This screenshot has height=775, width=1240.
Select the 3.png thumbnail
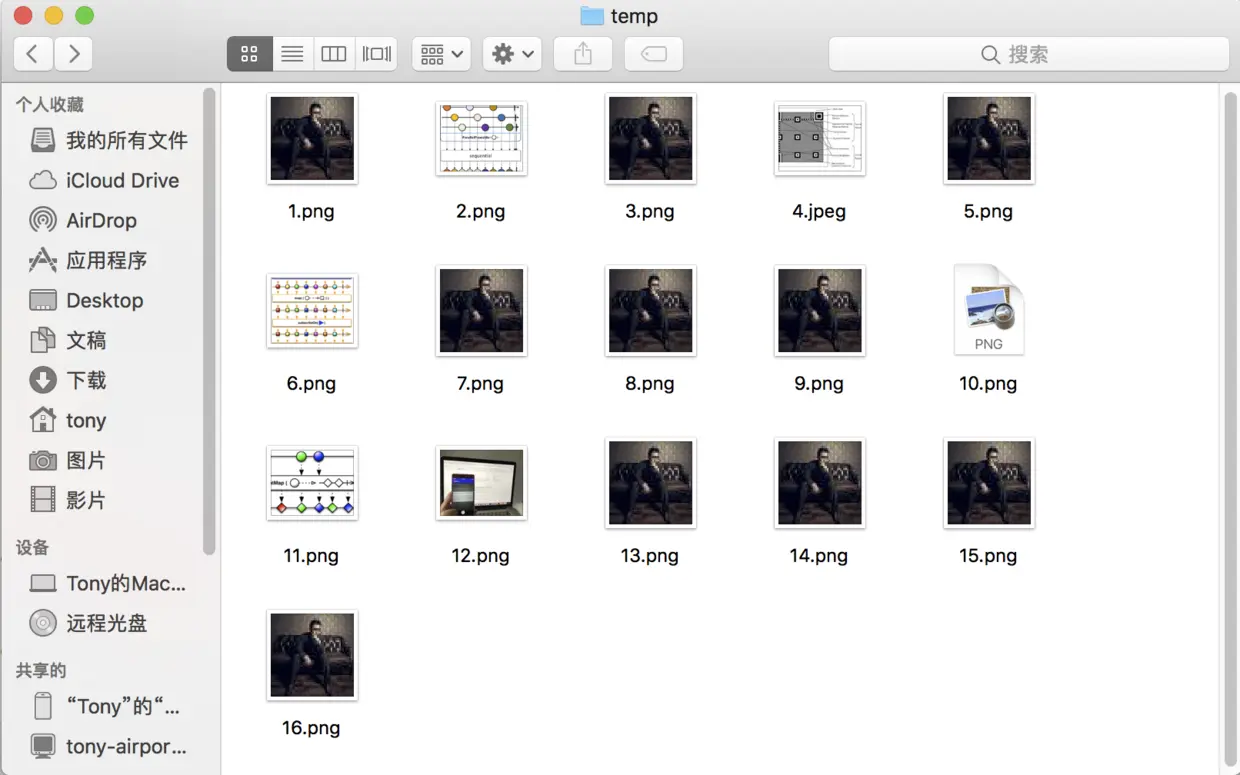click(650, 138)
